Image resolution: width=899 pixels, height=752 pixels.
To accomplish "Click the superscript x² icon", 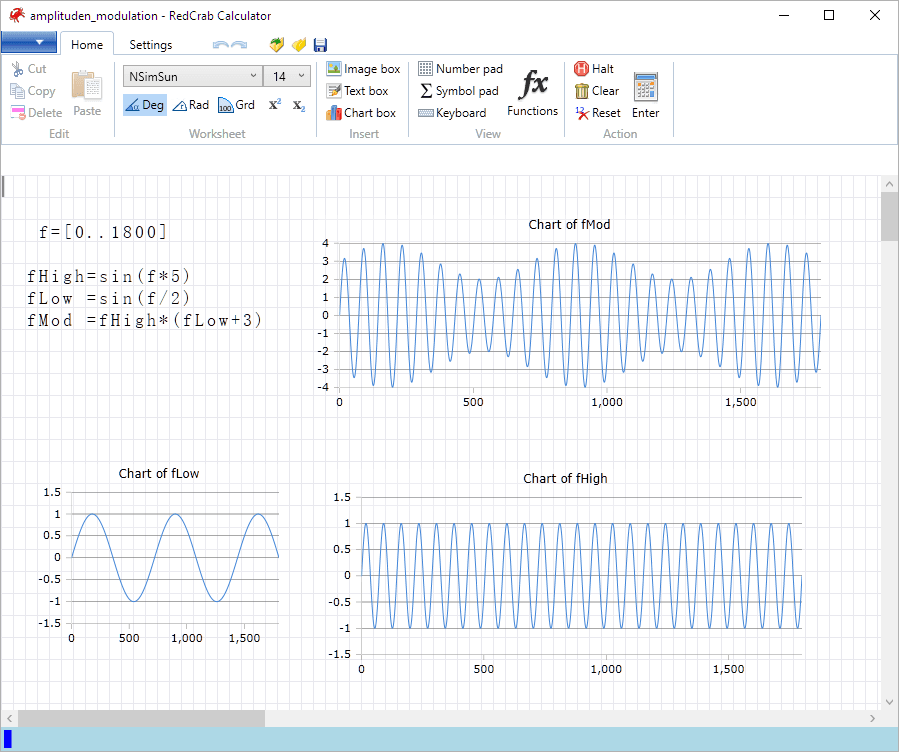I will (x=275, y=105).
